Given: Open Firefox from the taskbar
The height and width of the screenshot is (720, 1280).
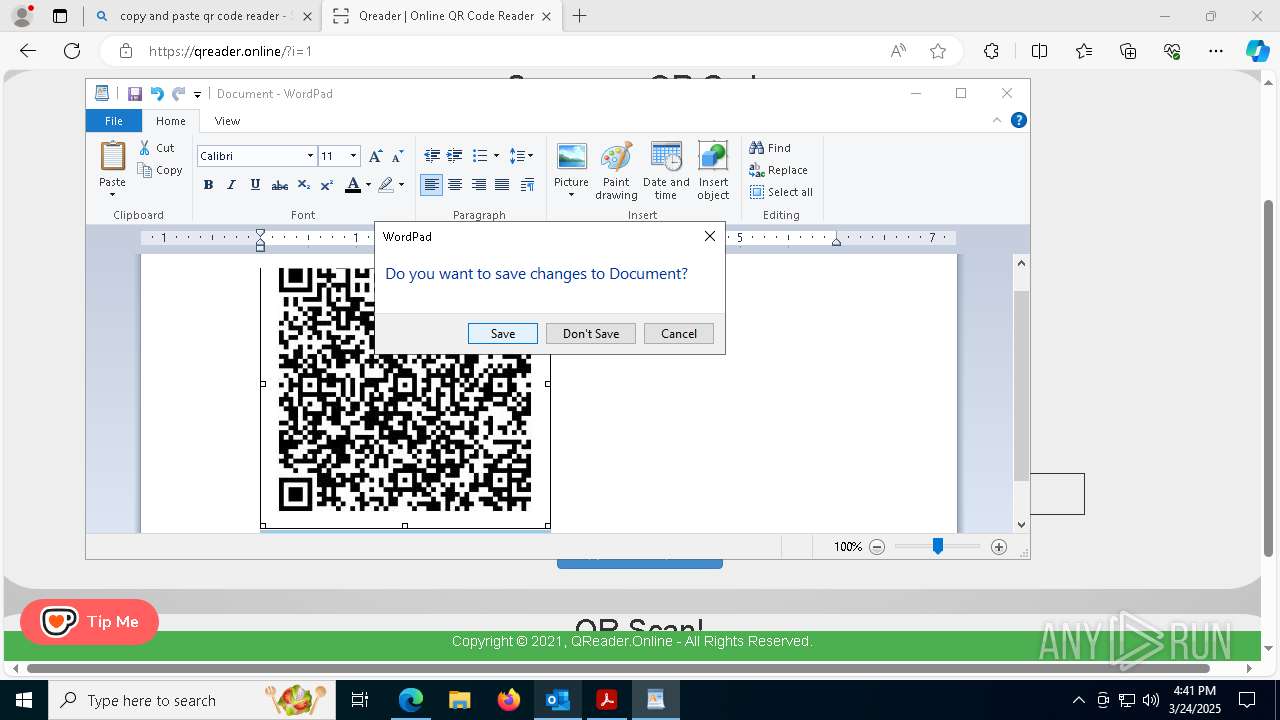Looking at the screenshot, I should pos(509,700).
